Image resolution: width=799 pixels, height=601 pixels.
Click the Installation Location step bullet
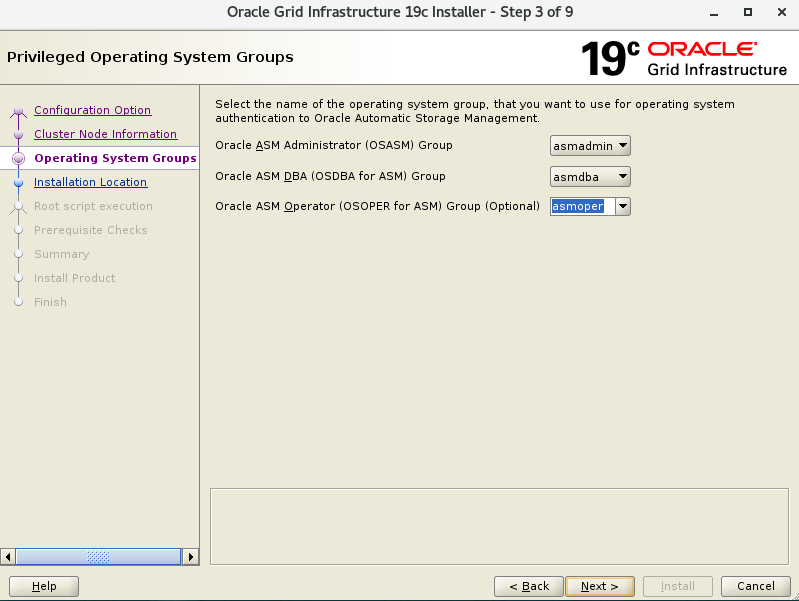pyautogui.click(x=18, y=182)
